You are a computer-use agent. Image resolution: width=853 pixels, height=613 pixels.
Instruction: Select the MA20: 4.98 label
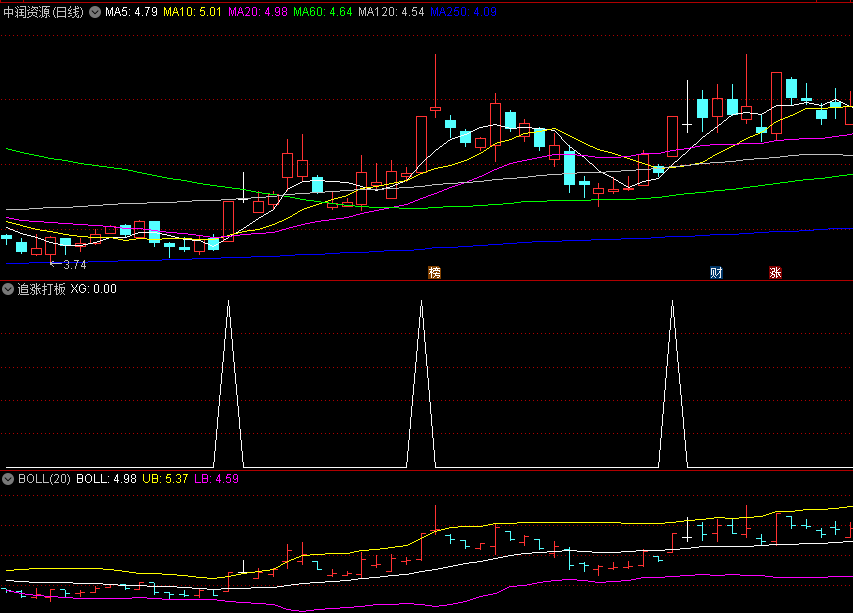click(257, 12)
